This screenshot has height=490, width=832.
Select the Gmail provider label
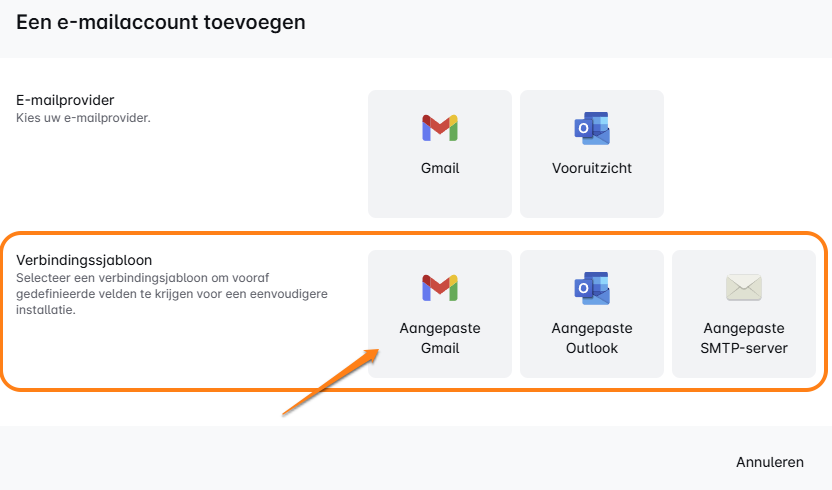440,169
